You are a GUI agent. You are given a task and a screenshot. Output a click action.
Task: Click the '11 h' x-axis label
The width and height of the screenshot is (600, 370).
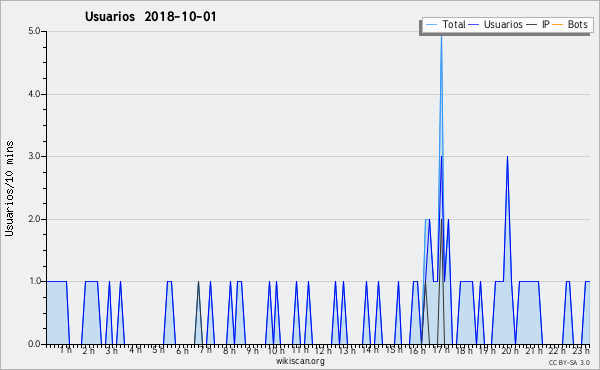pyautogui.click(x=300, y=350)
